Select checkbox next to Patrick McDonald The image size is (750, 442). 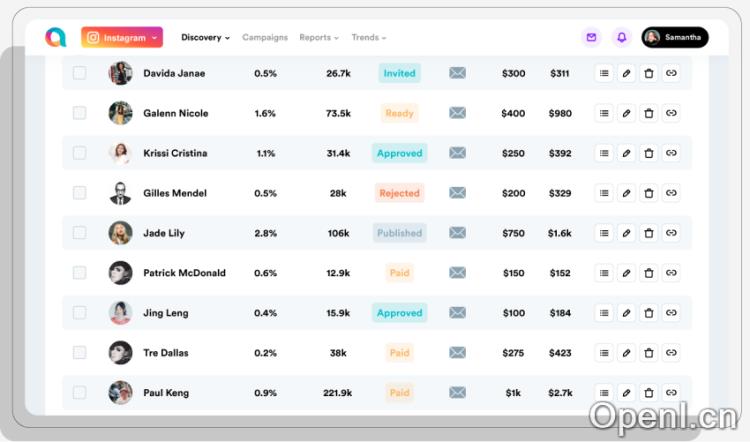[x=80, y=273]
